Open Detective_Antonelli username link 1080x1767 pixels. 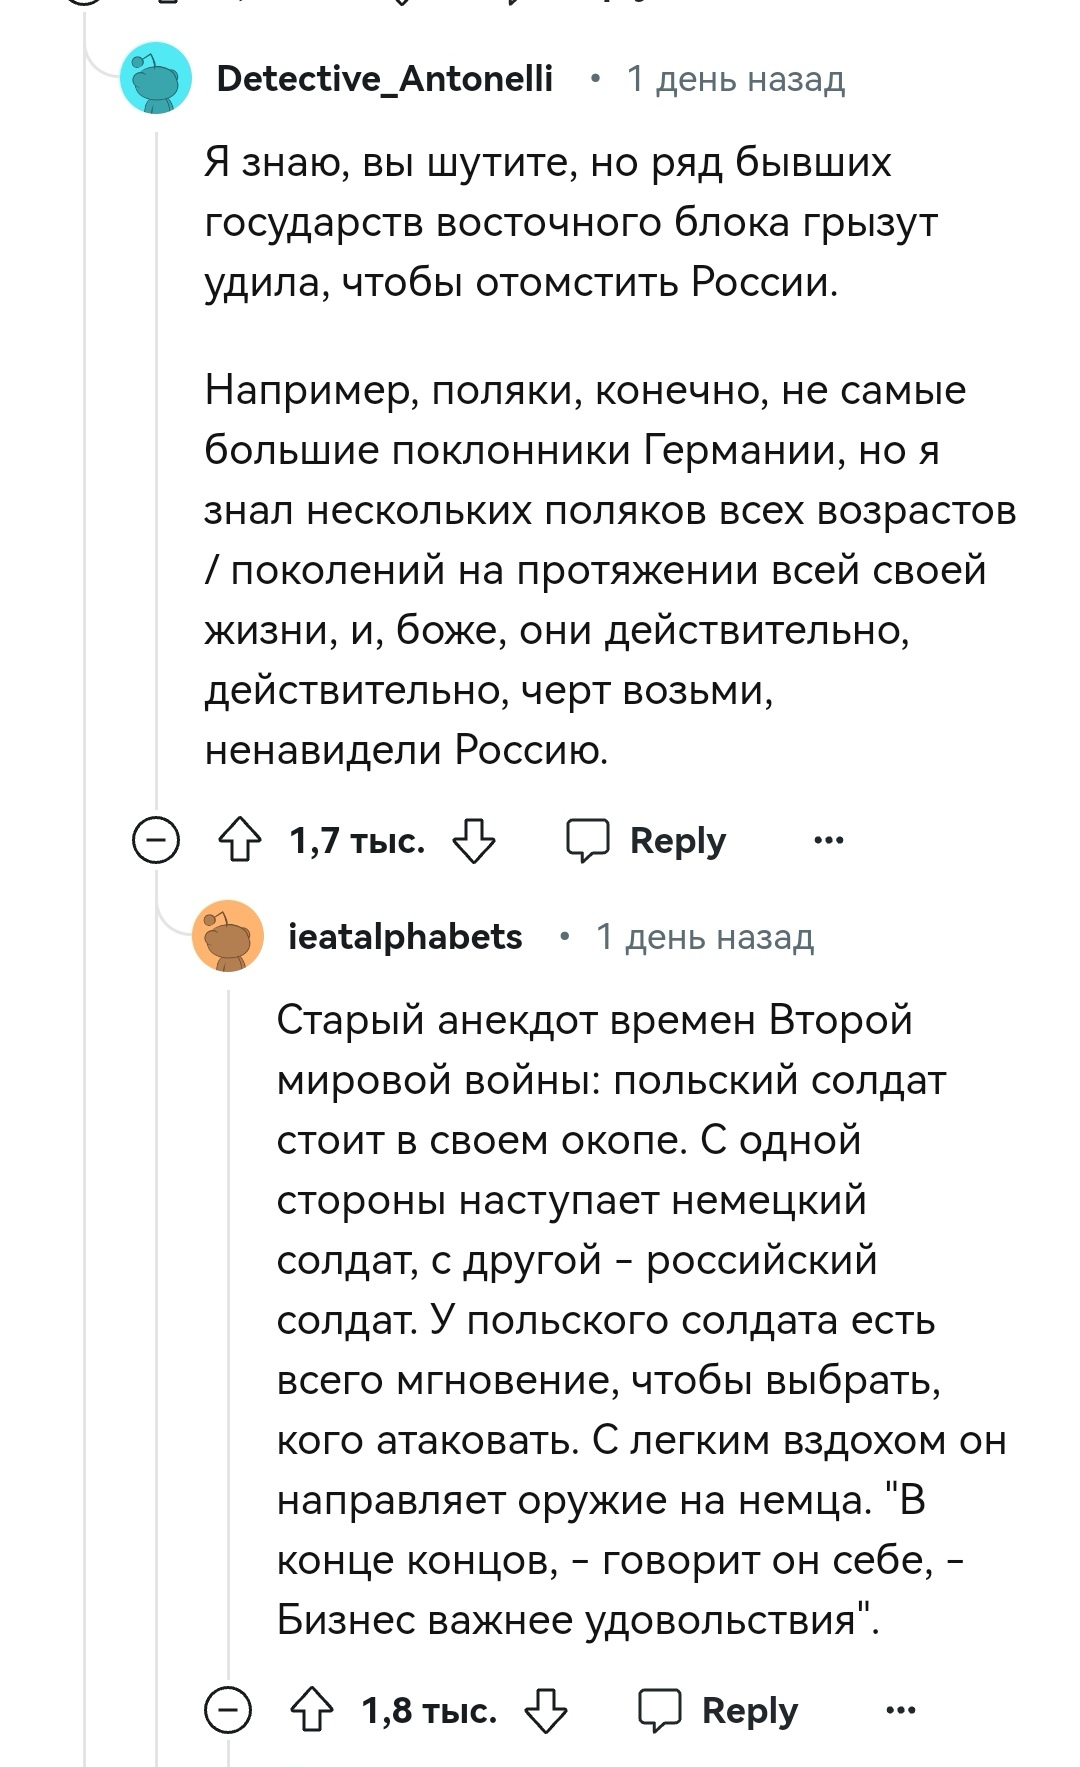coord(385,78)
